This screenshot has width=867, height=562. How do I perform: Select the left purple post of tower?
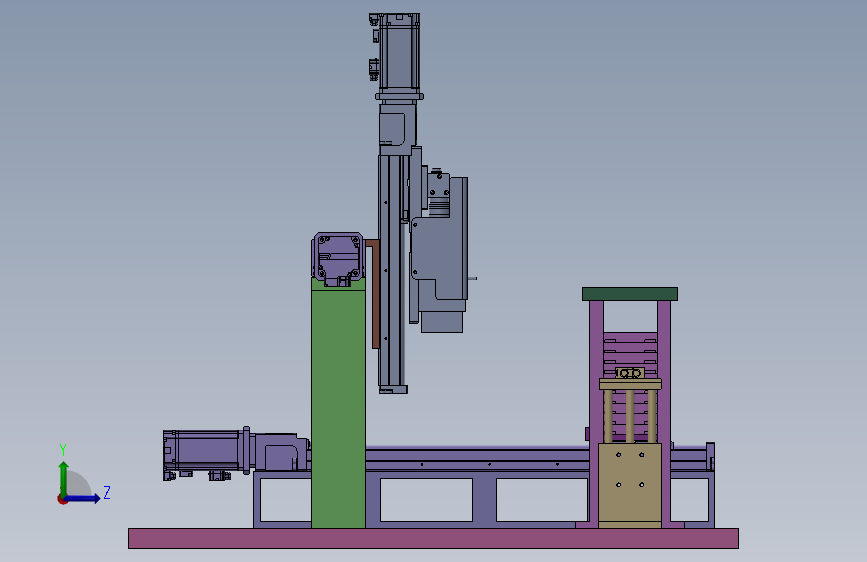point(596,412)
